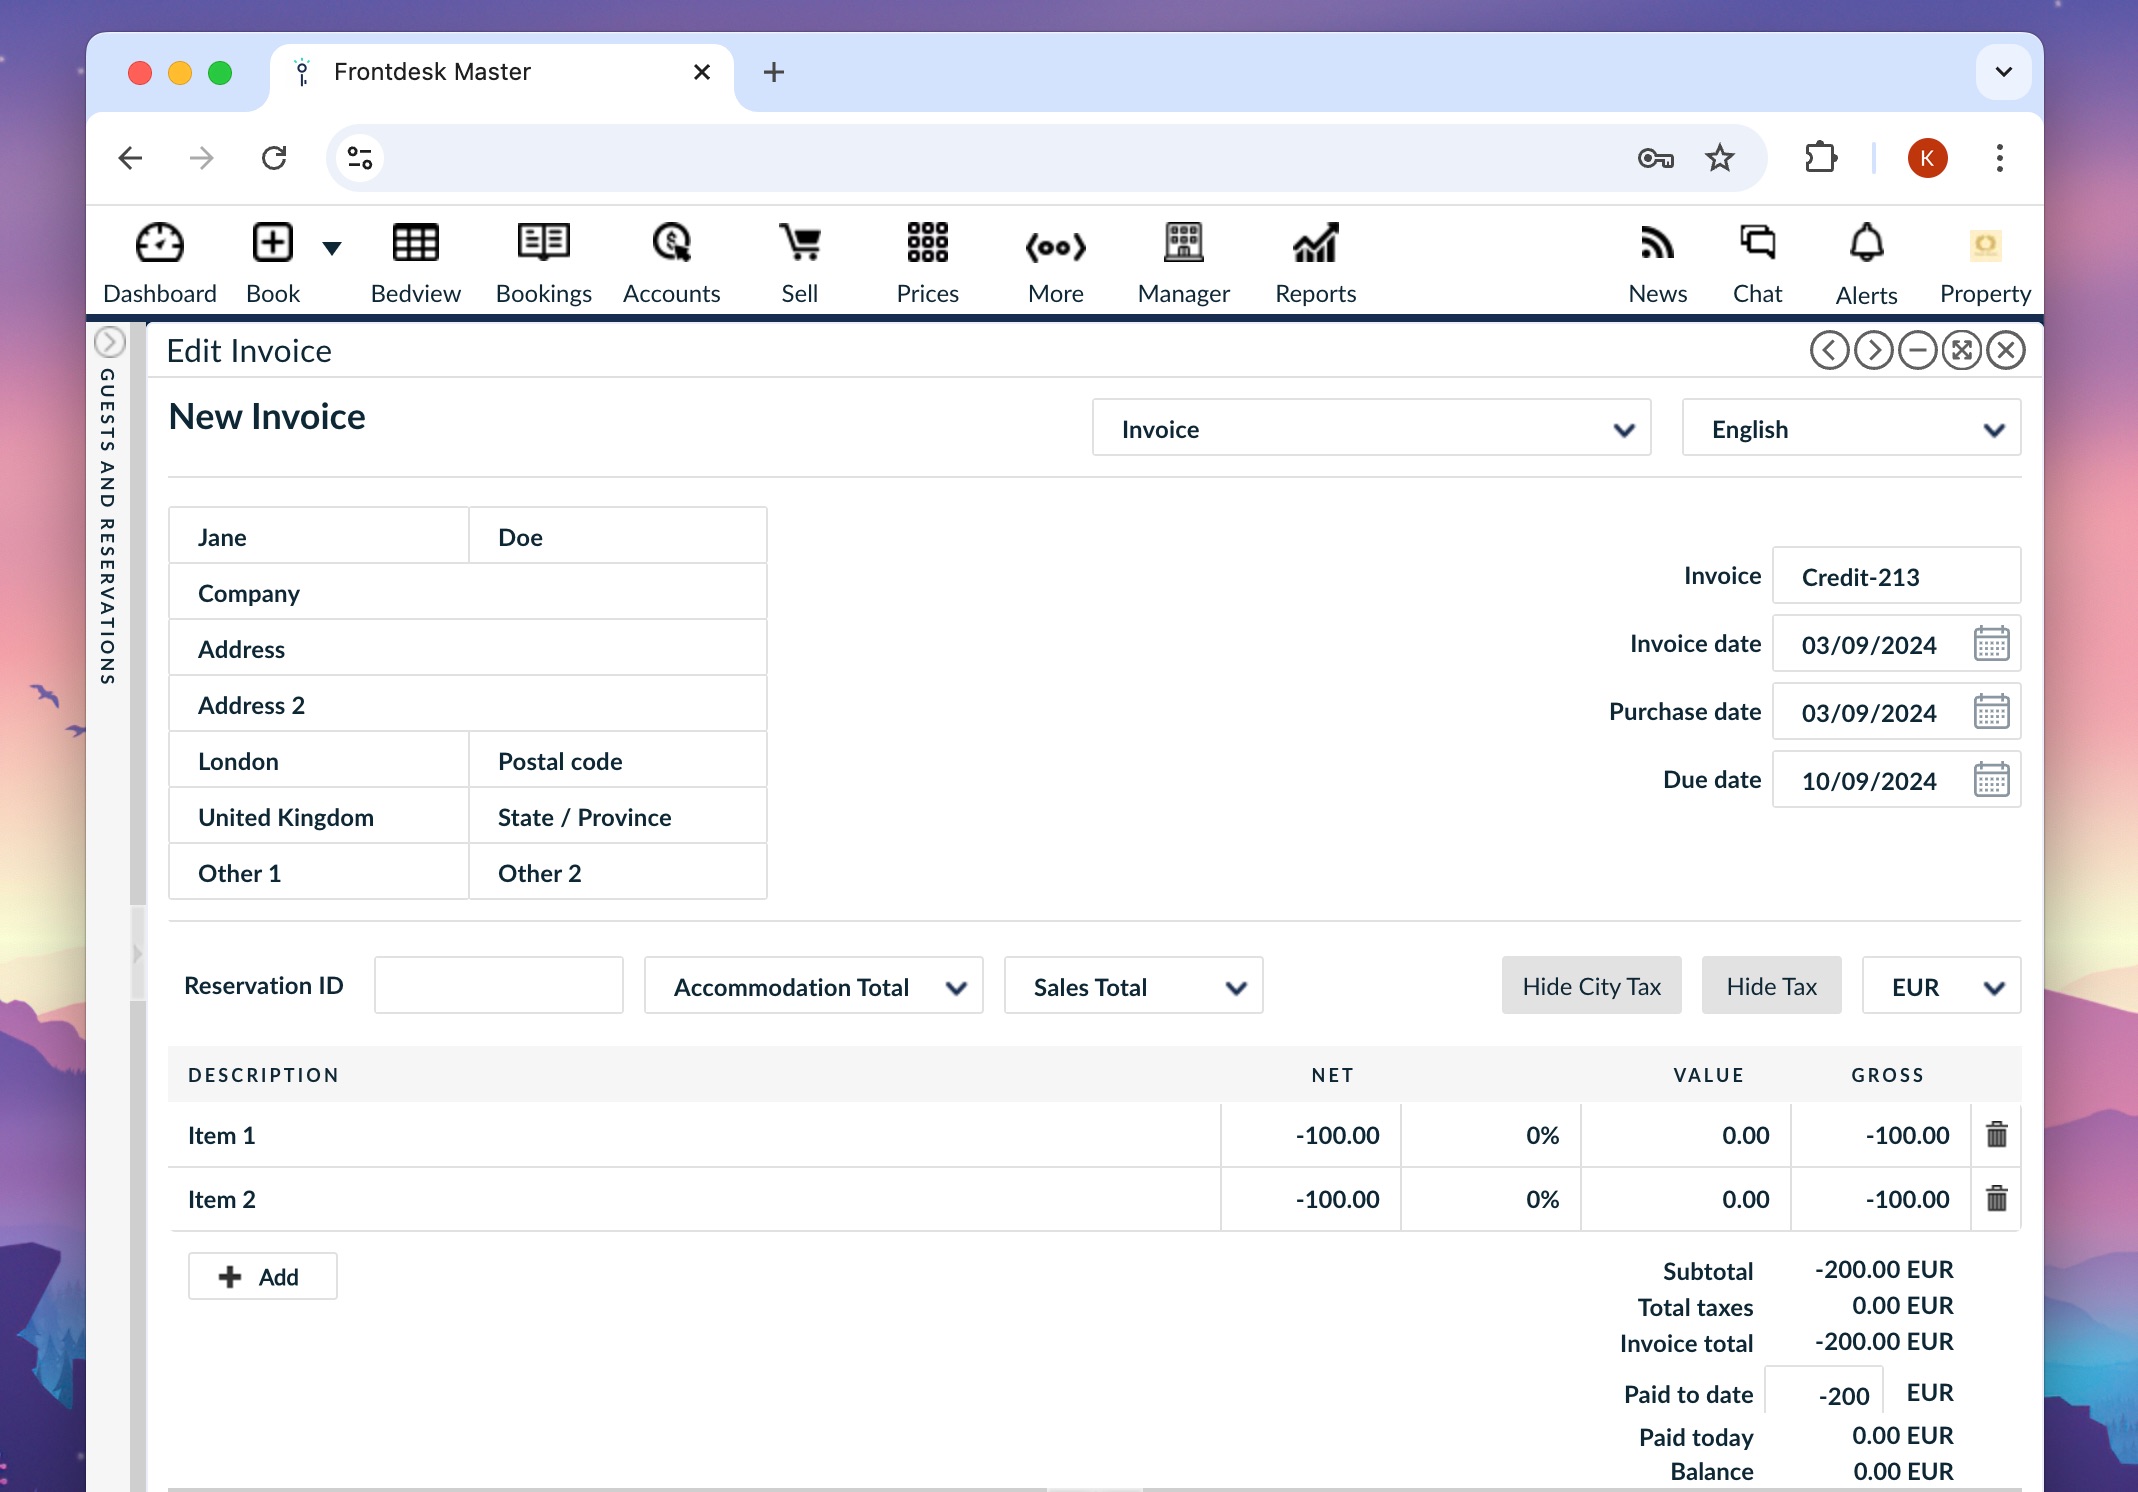Viewport: 2138px width, 1492px height.
Task: Click the United Kingdom country field
Action: point(318,816)
